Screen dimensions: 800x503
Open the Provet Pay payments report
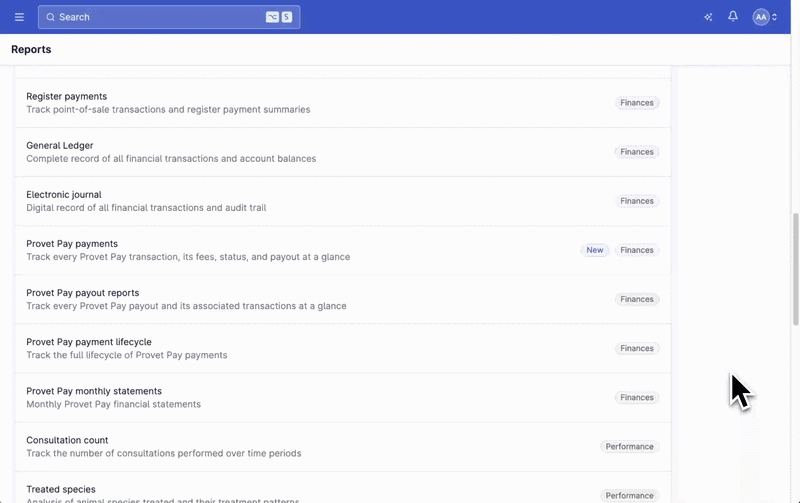[x=343, y=250]
